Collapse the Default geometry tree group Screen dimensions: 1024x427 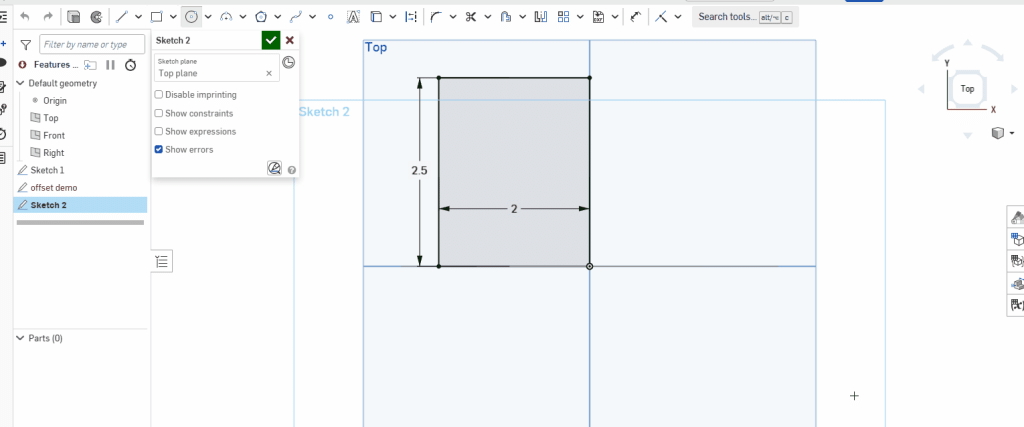[20, 83]
